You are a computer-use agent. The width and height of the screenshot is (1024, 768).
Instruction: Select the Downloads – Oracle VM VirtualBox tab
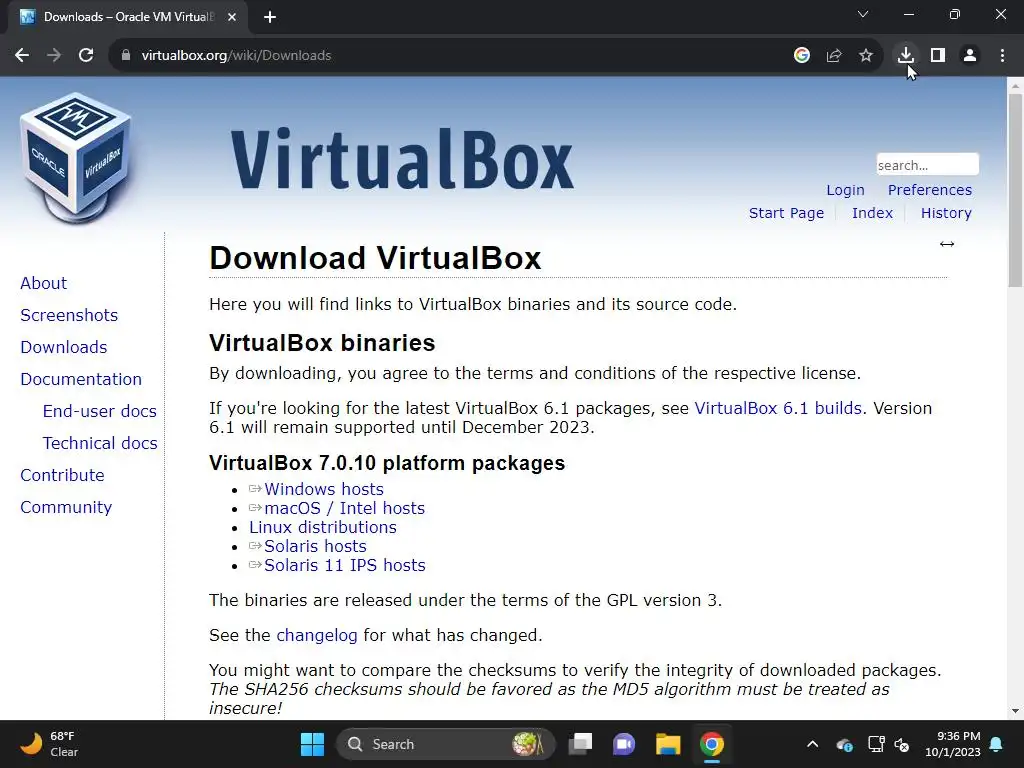coord(127,17)
